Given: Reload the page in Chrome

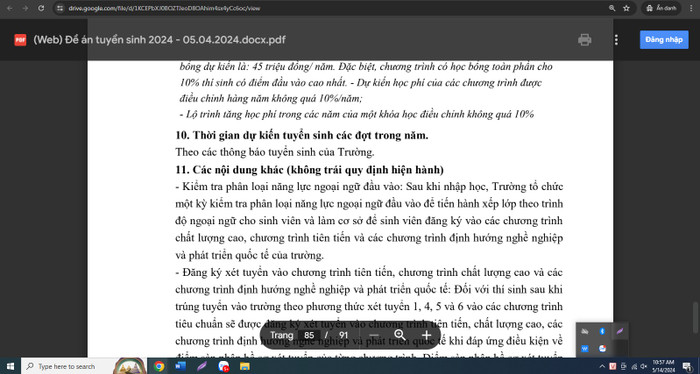Looking at the screenshot, I should tap(41, 8).
